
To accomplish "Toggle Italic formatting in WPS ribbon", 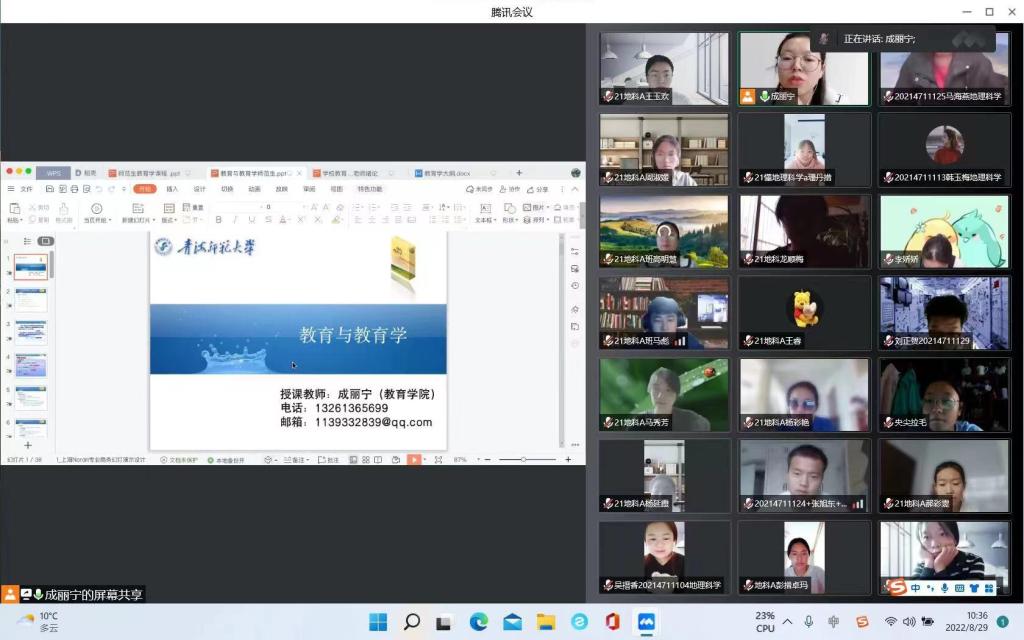I will [235, 220].
